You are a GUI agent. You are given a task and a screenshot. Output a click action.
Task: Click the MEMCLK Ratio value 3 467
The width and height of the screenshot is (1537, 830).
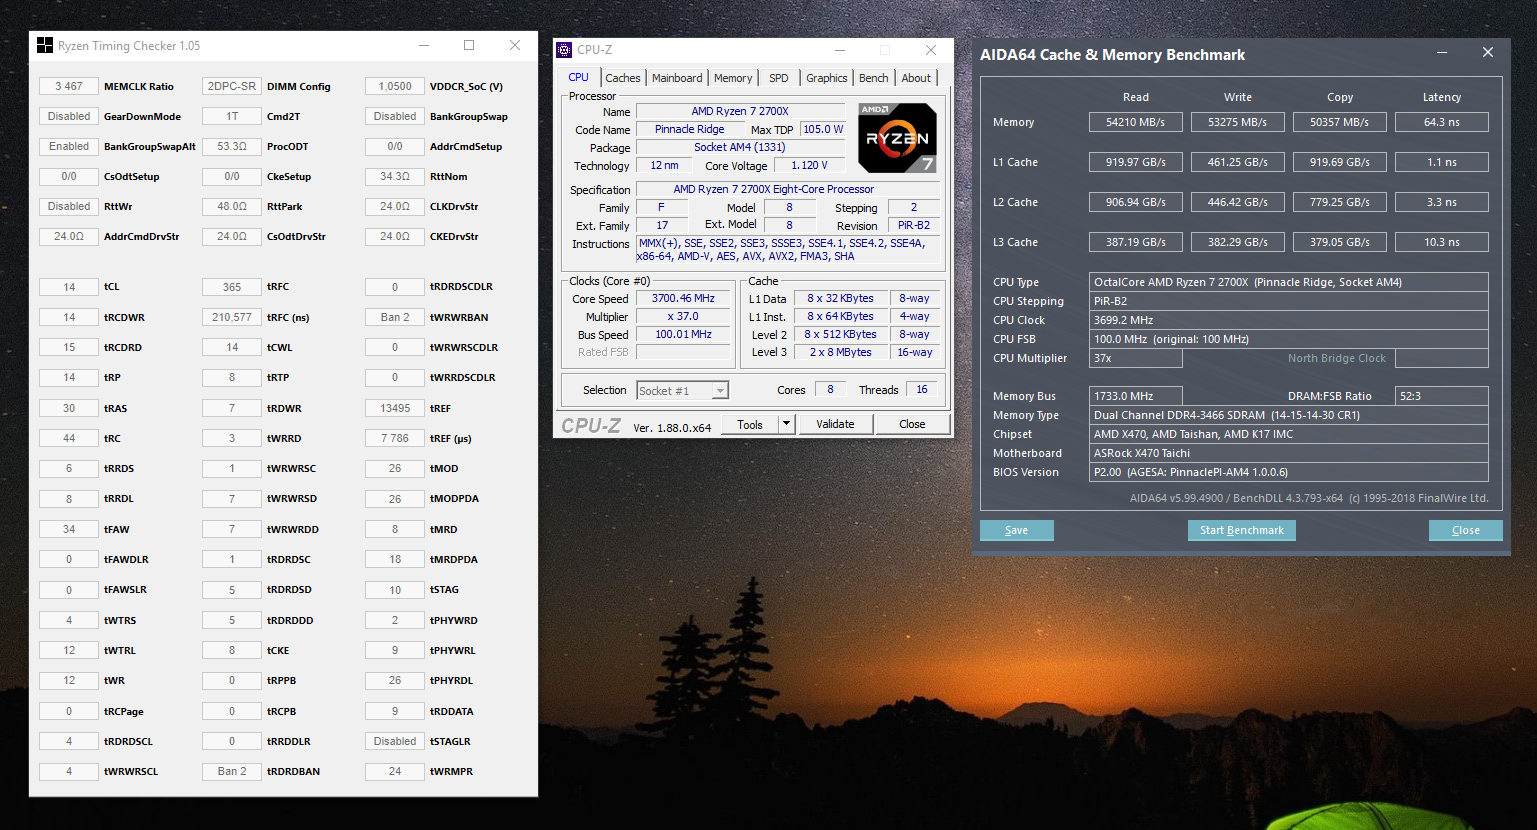(69, 86)
